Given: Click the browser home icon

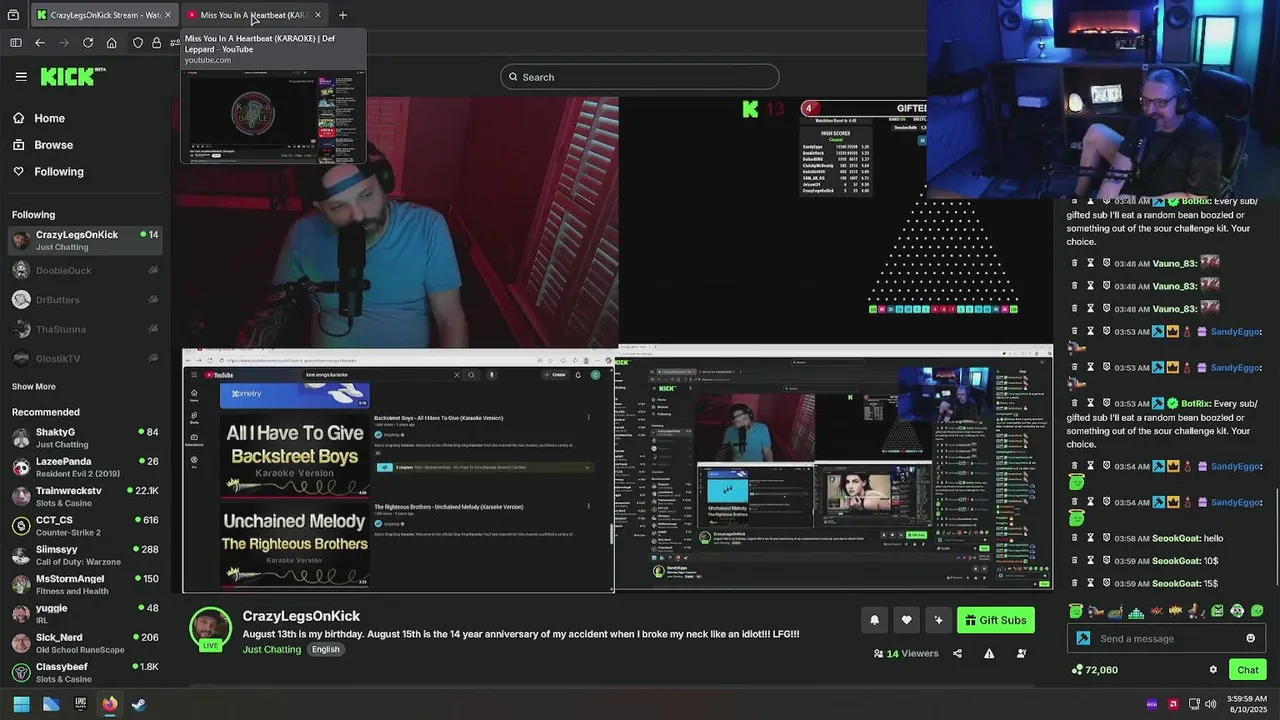Looking at the screenshot, I should pyautogui.click(x=112, y=43).
